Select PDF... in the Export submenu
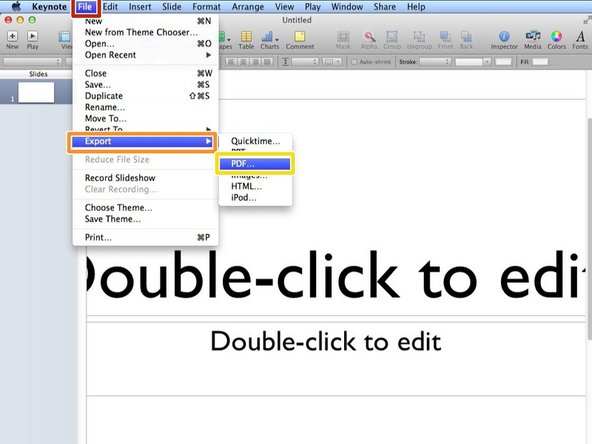The image size is (592, 444). (255, 164)
